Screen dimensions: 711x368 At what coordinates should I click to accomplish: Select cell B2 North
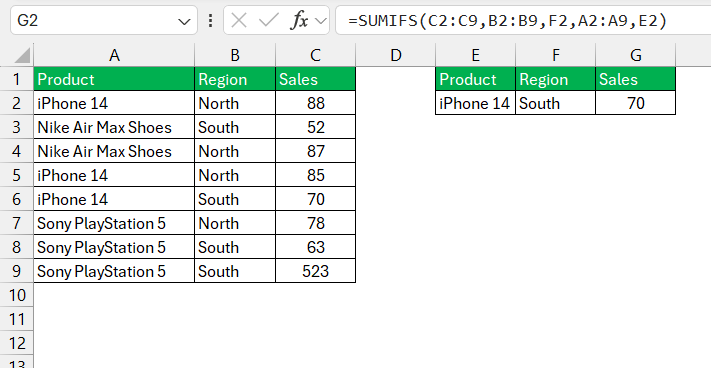(235, 103)
